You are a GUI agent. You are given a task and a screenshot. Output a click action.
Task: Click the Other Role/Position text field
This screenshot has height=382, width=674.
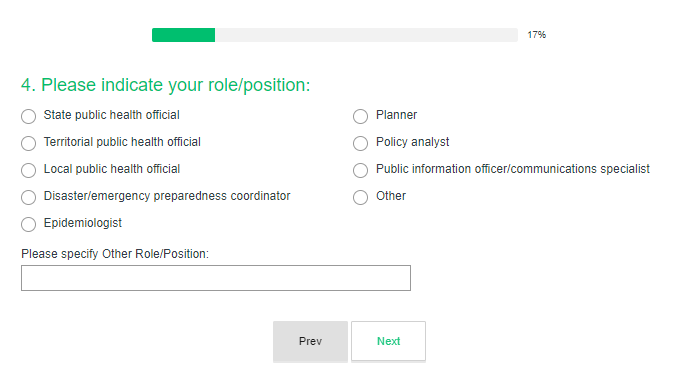(216, 278)
